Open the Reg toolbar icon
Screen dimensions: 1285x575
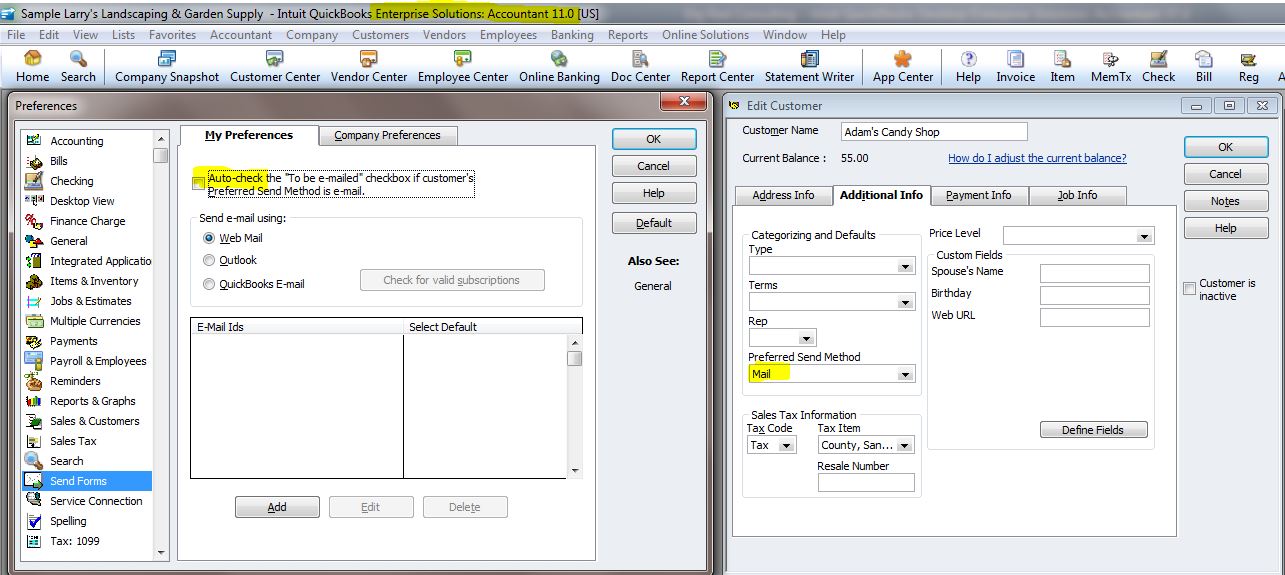click(x=1248, y=67)
